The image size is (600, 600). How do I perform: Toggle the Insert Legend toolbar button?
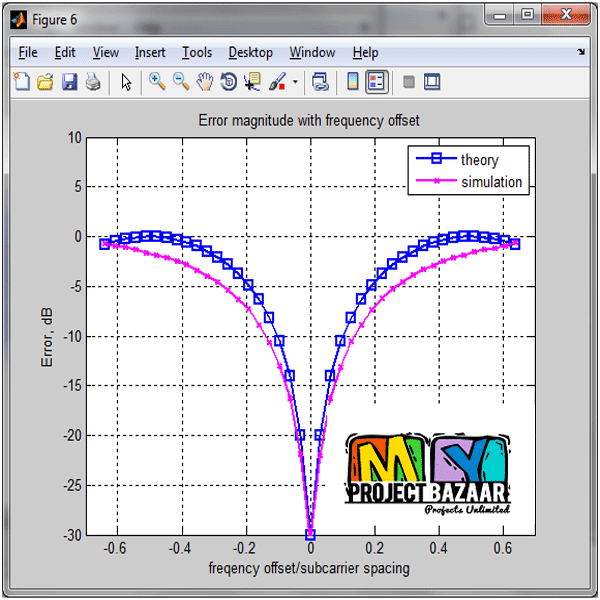tap(377, 82)
